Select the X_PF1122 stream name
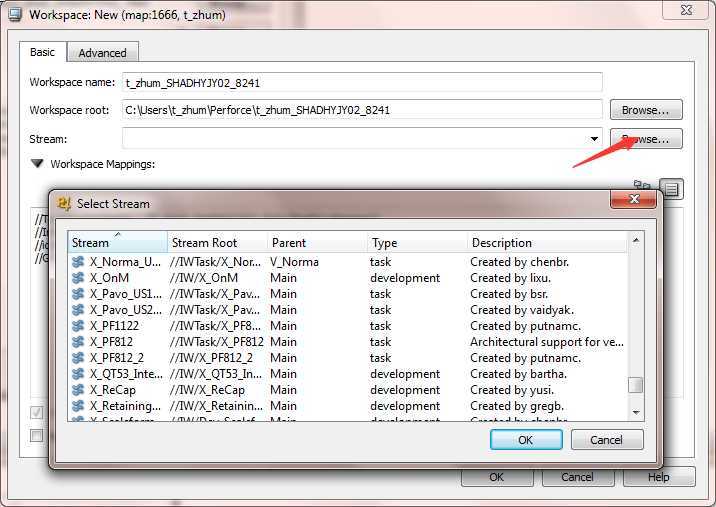This screenshot has height=507, width=716. click(114, 326)
